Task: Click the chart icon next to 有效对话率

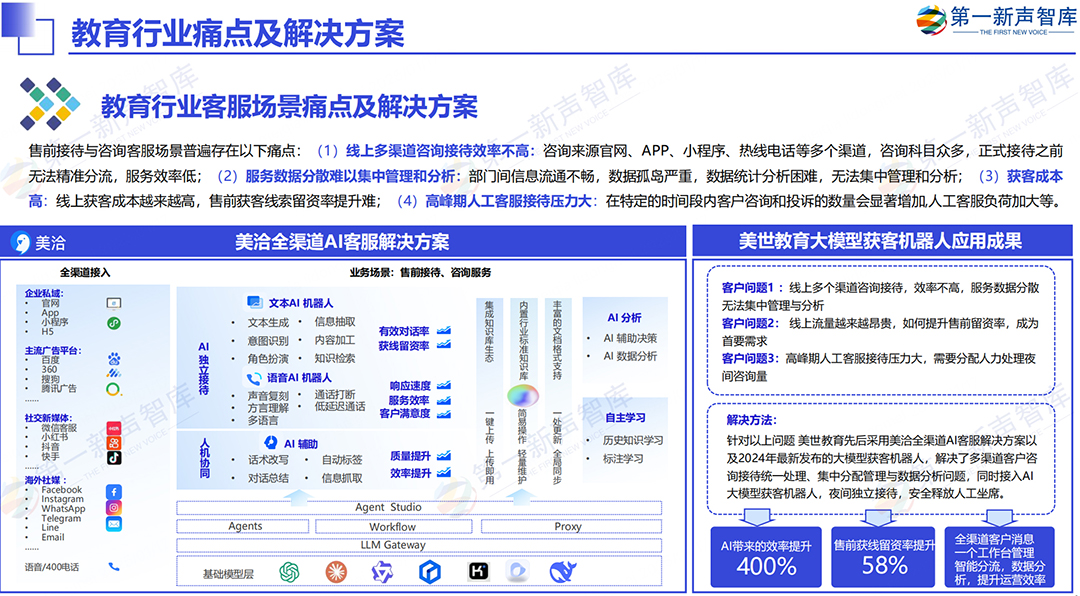Action: tap(443, 331)
